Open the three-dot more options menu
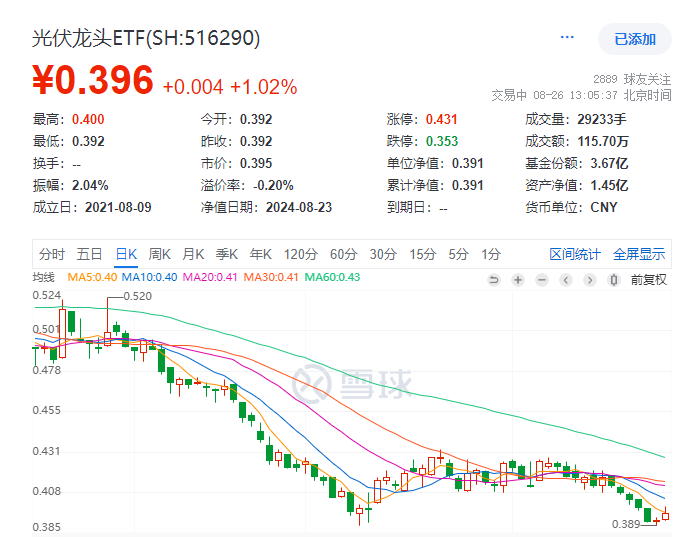The height and width of the screenshot is (537, 688). click(567, 37)
